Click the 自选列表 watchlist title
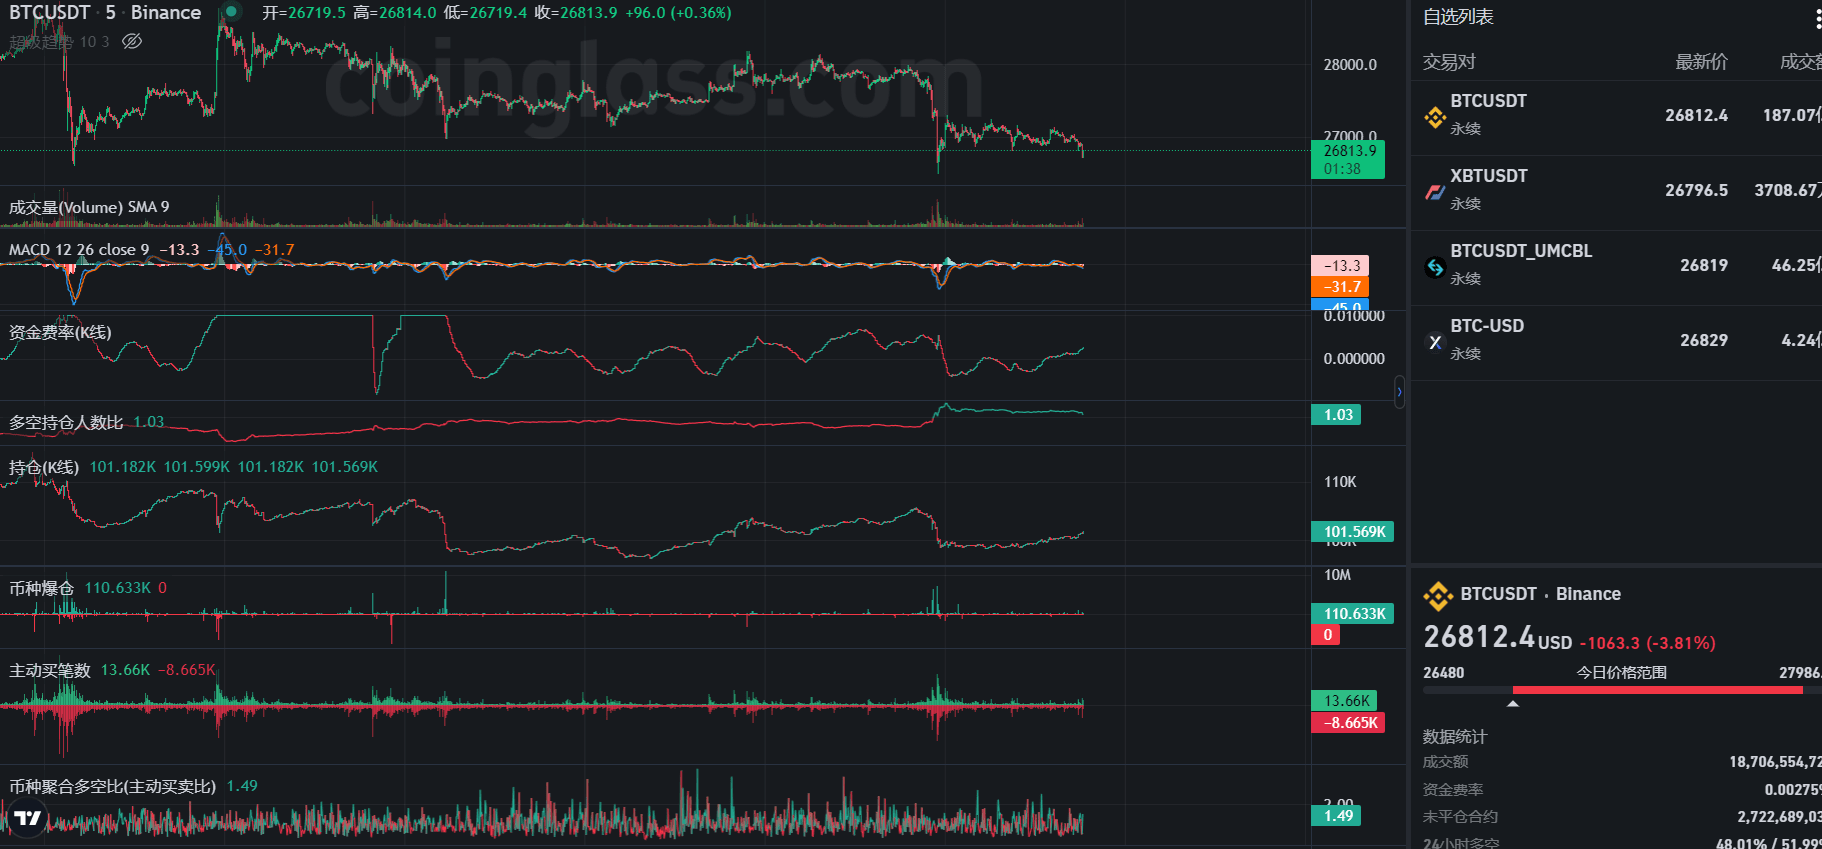 point(1458,17)
